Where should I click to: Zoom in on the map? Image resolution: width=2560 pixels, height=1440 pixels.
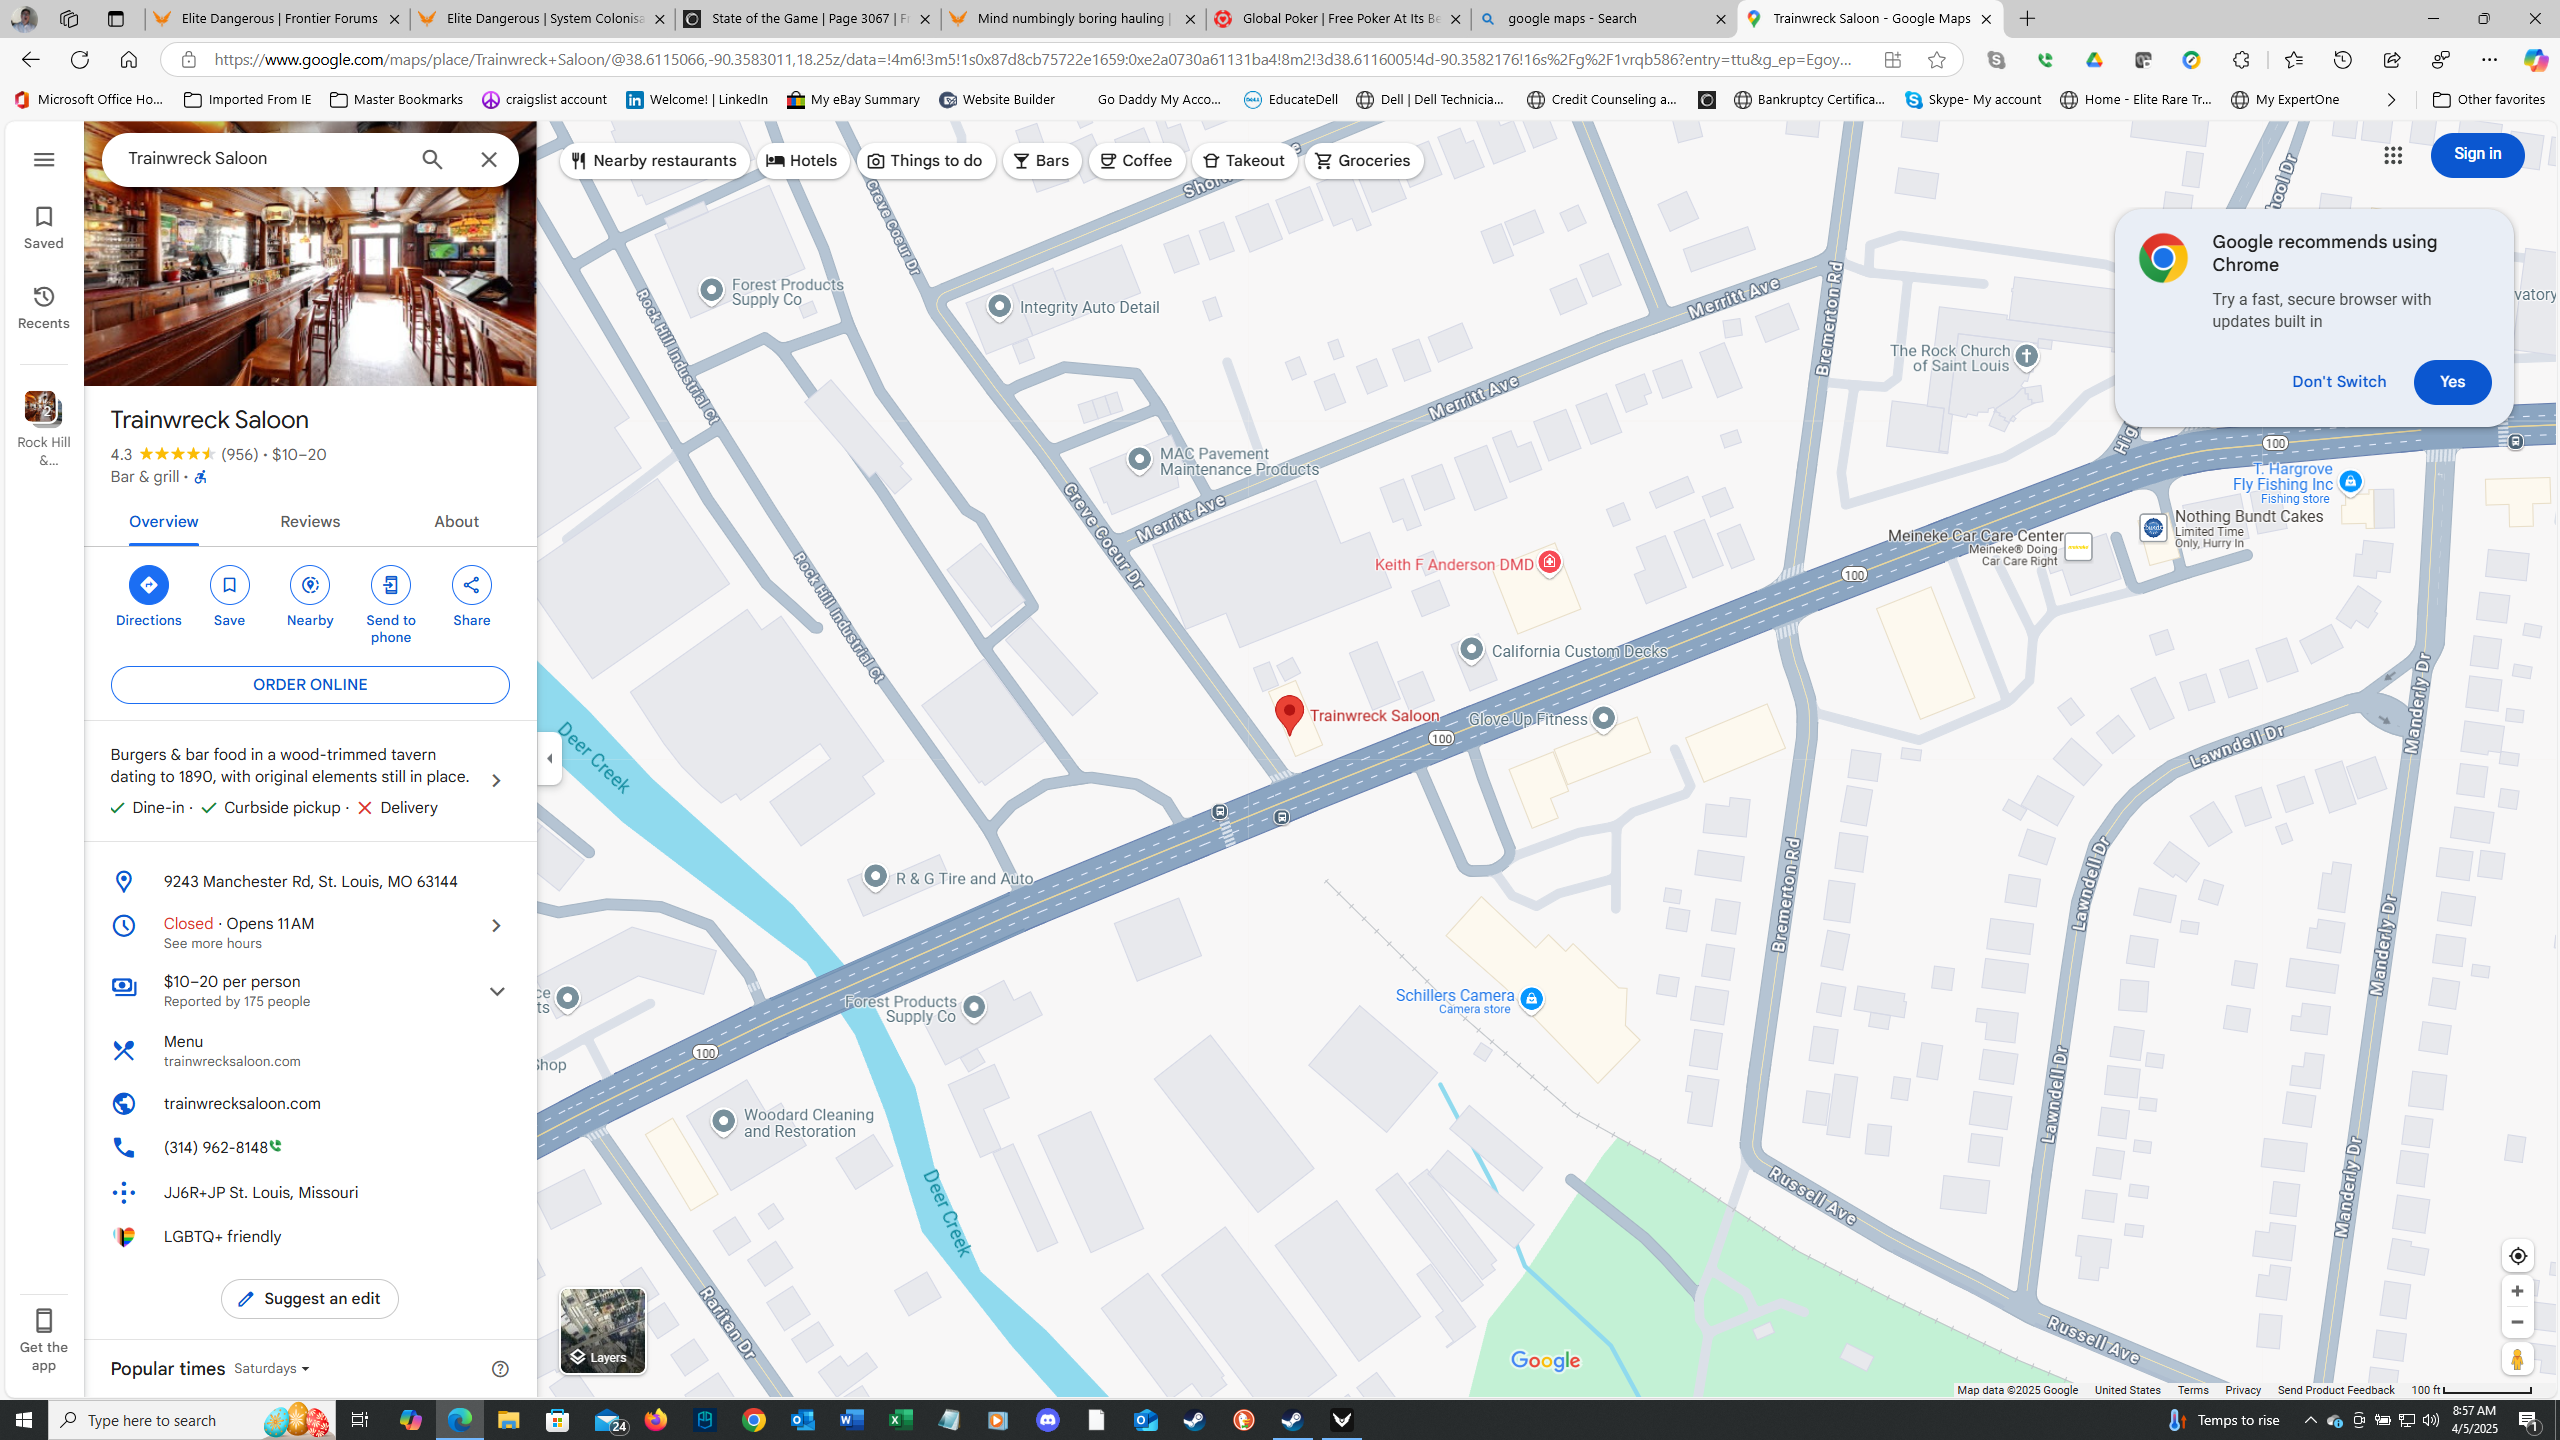[x=2517, y=1291]
